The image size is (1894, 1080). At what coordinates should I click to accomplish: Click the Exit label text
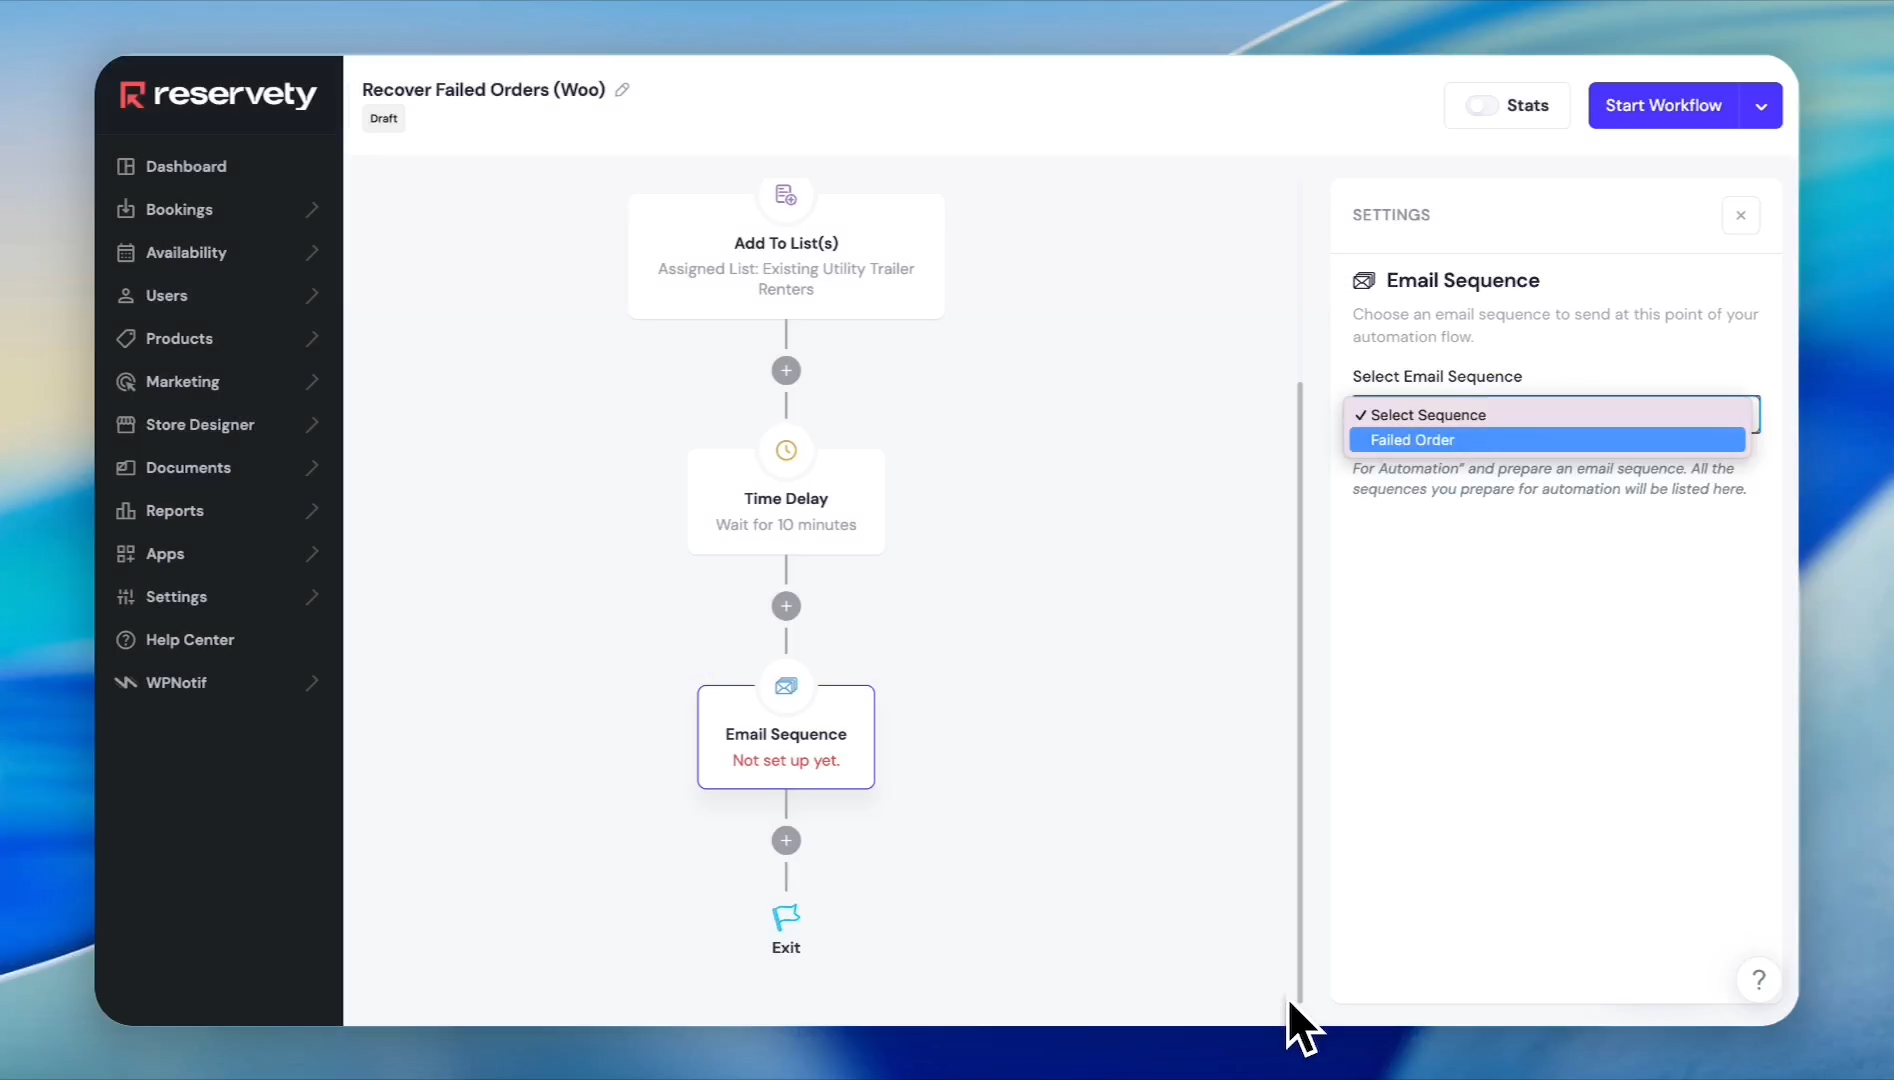[x=786, y=948]
